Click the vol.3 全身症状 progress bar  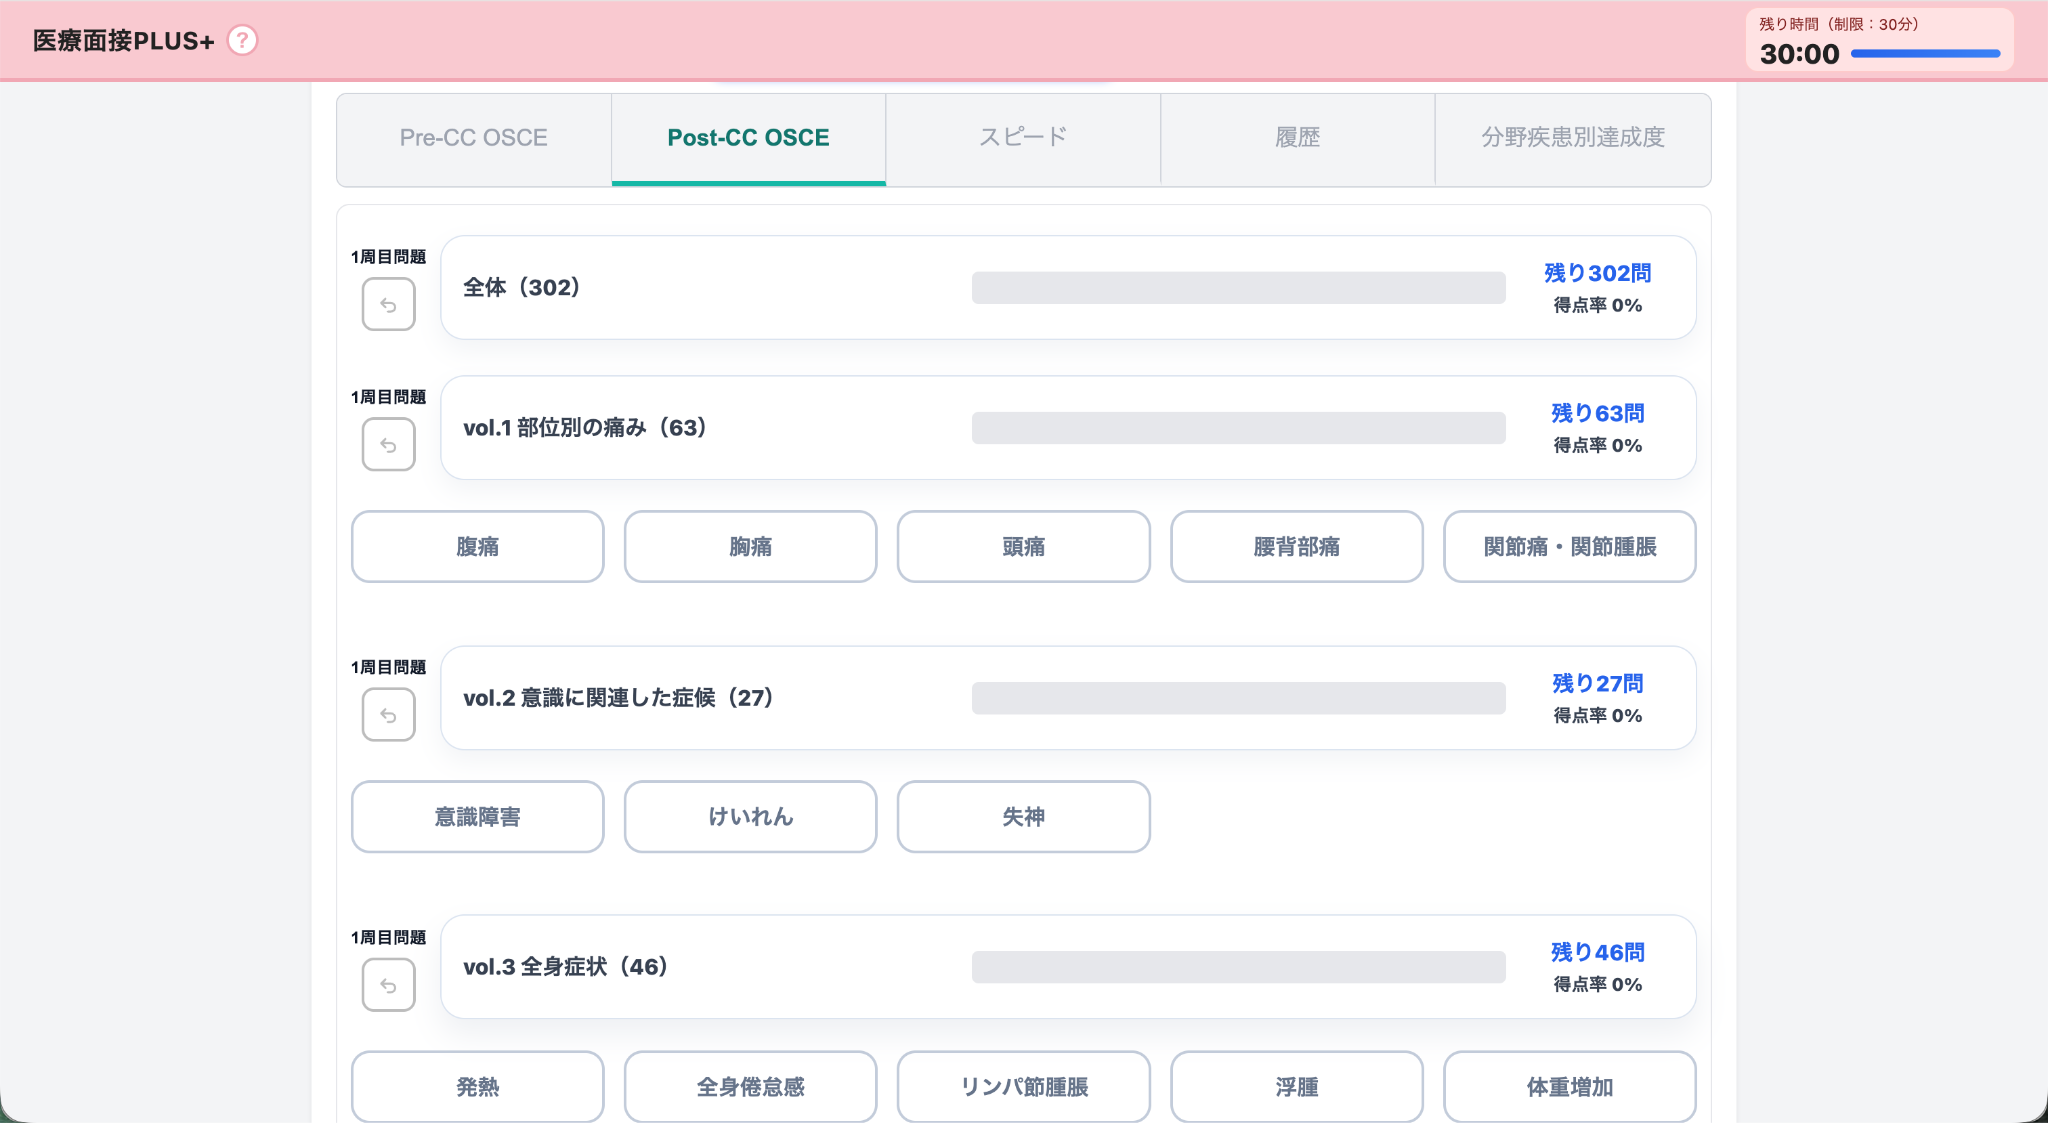pyautogui.click(x=1239, y=967)
